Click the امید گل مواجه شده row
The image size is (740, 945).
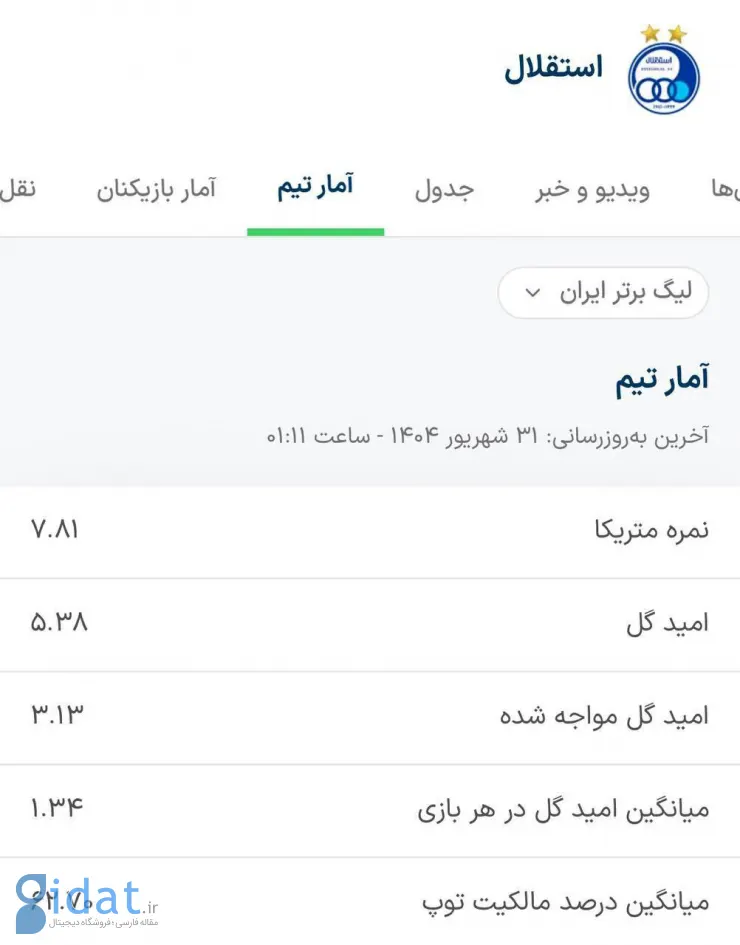click(x=370, y=718)
